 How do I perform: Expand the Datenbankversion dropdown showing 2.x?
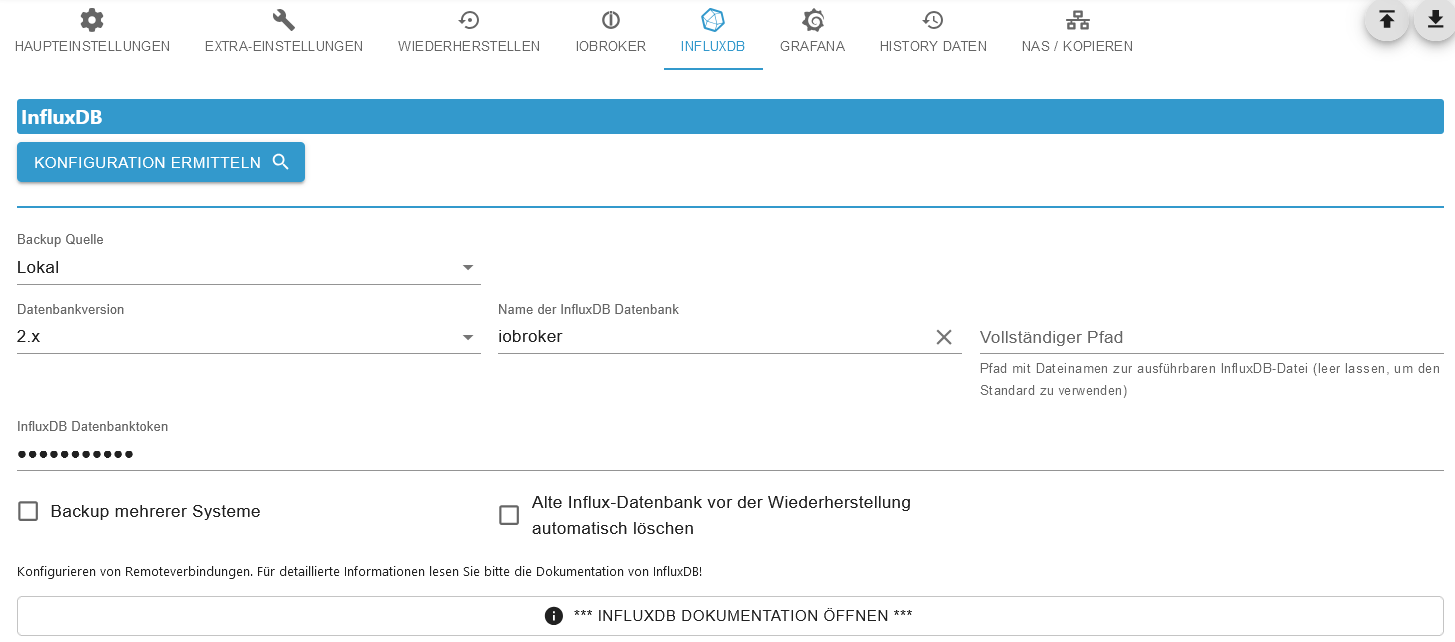tap(249, 337)
